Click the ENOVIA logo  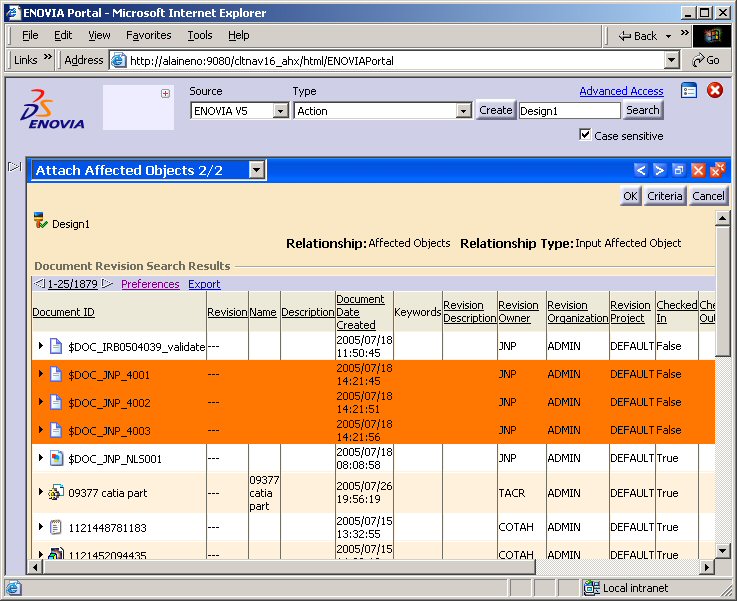tap(53, 109)
